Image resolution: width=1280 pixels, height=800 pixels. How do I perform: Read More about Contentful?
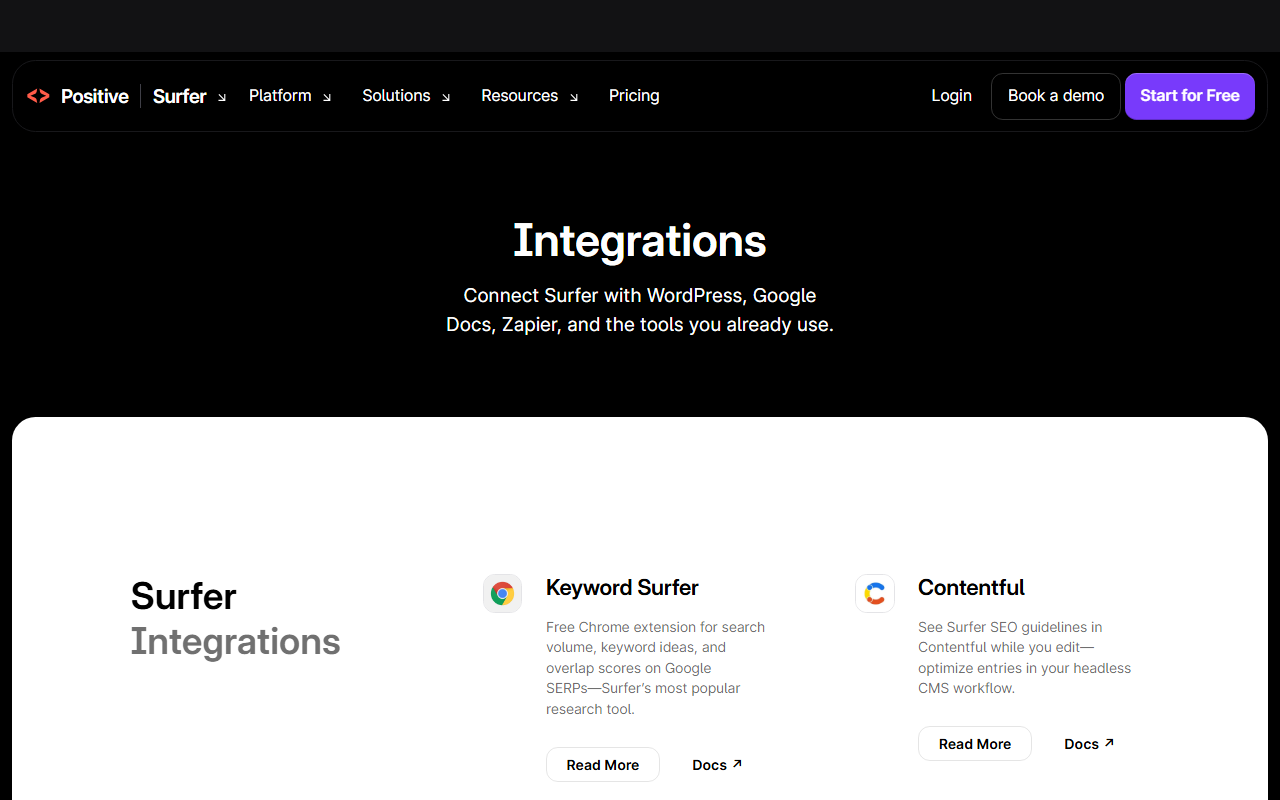tap(975, 744)
